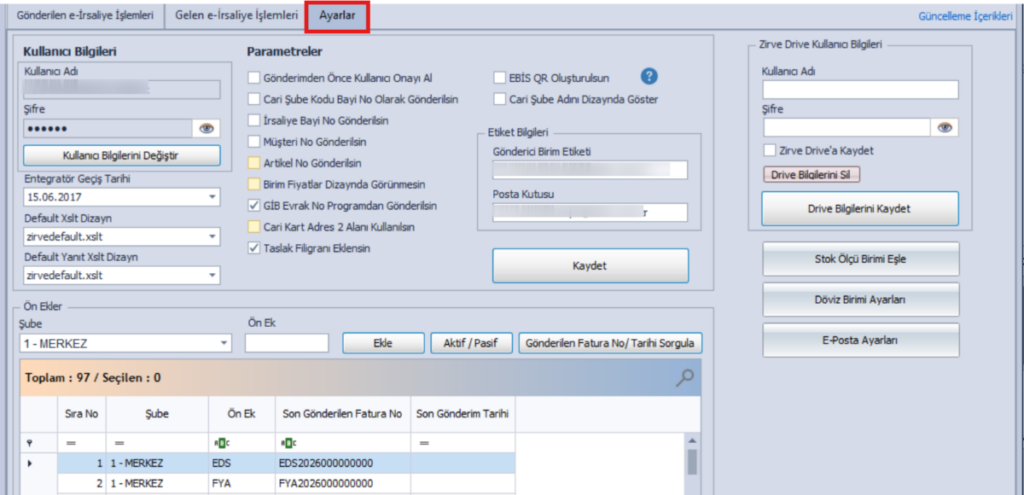Click the Zirve Drive Şifre field
Screen dimensions: 1024x495
(x=846, y=127)
